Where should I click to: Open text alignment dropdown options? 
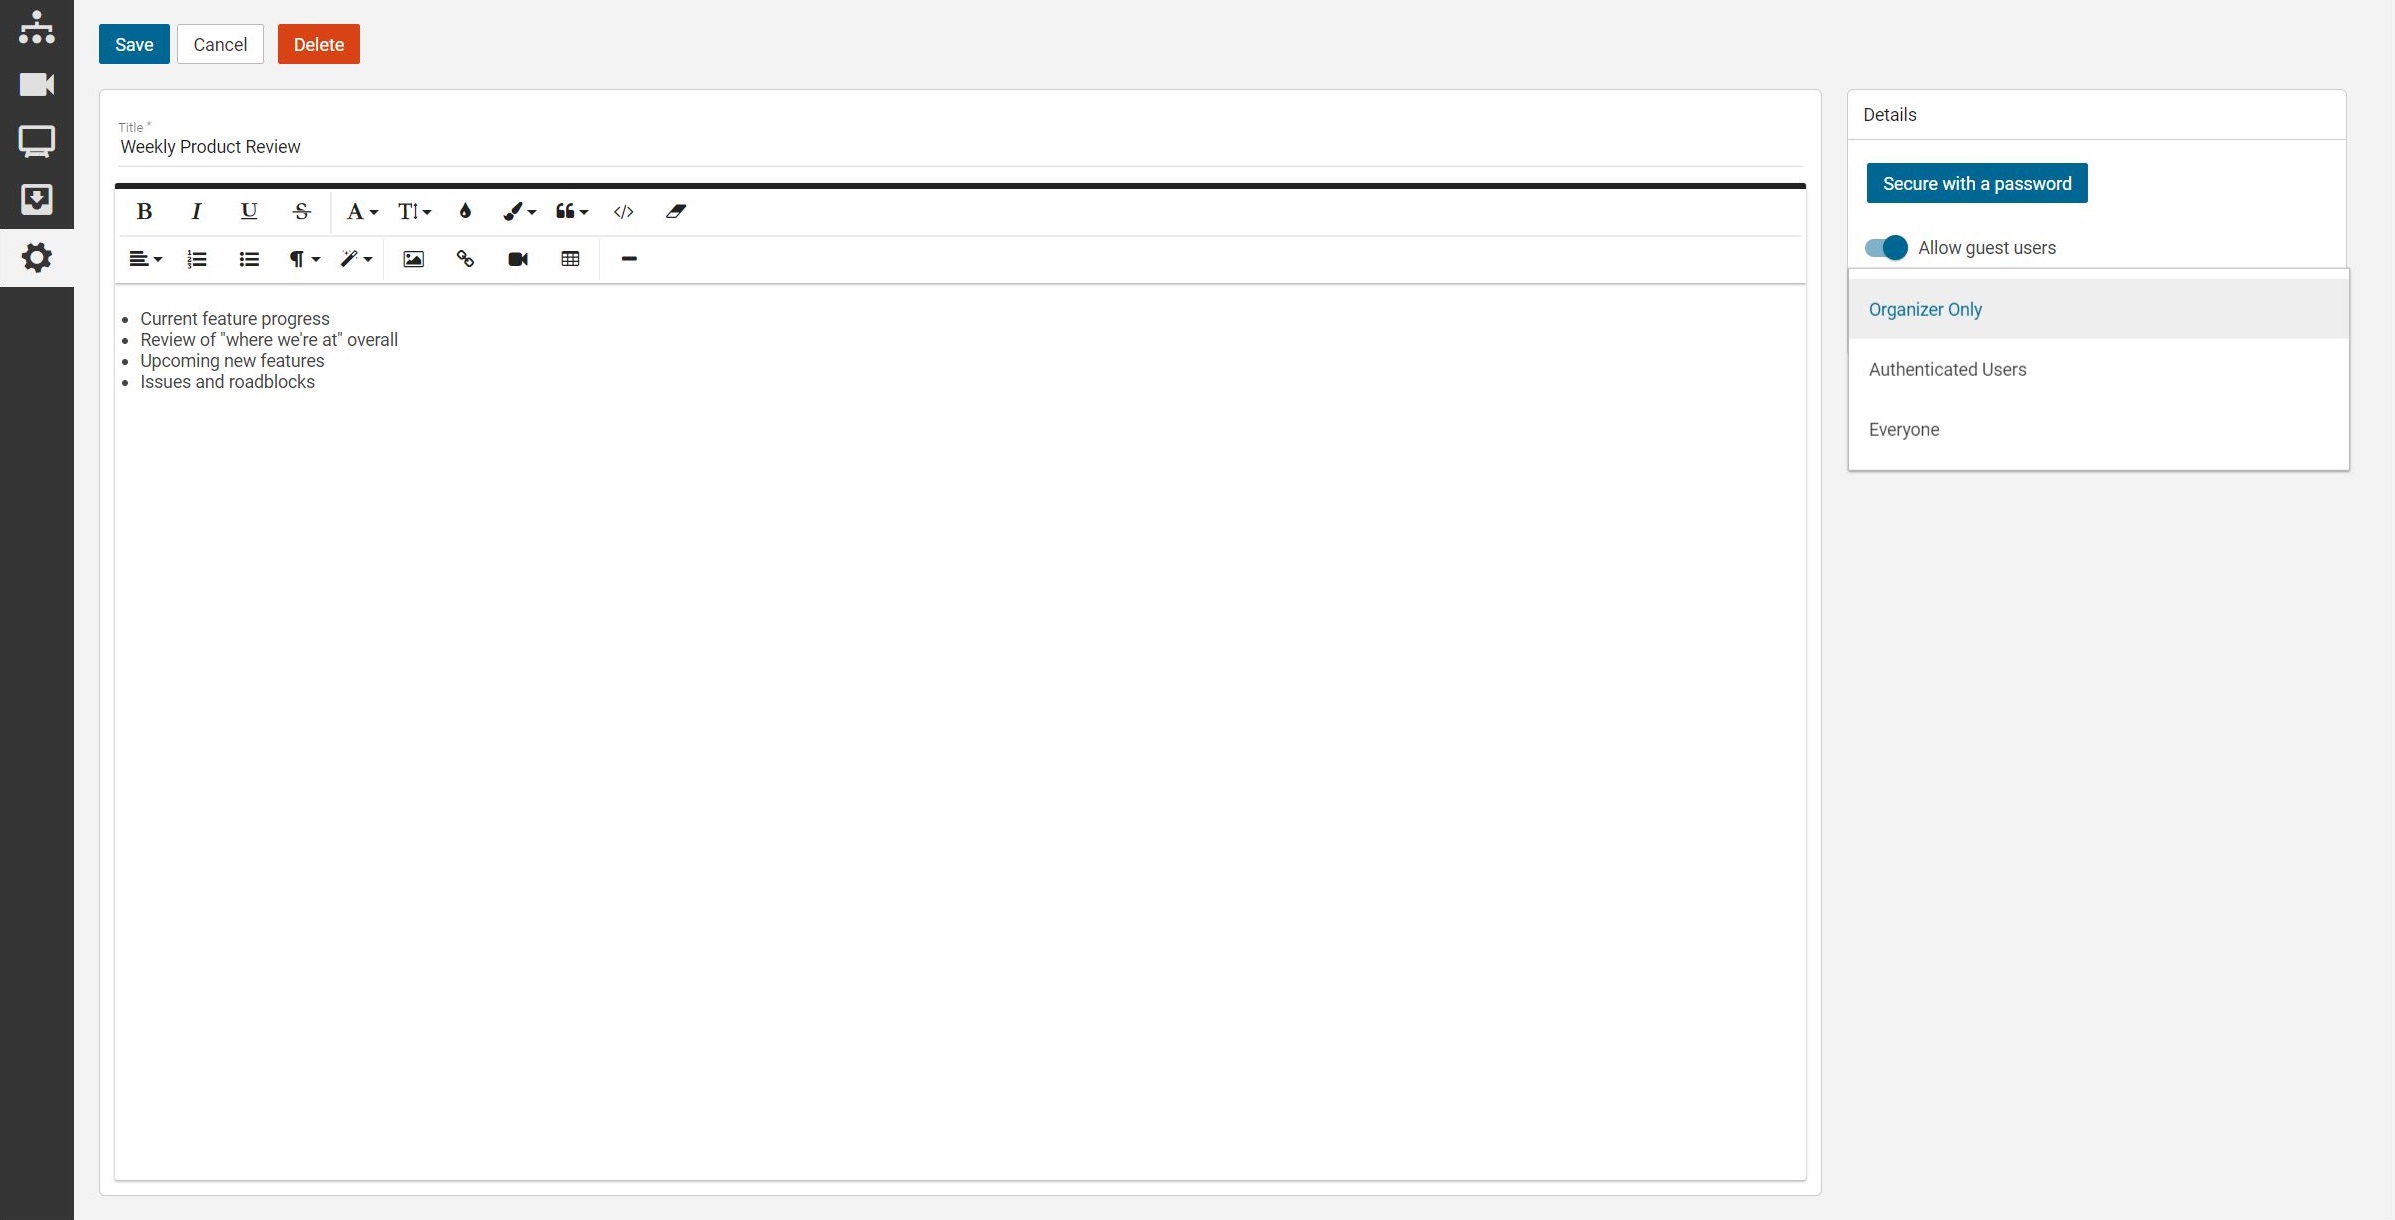(145, 258)
